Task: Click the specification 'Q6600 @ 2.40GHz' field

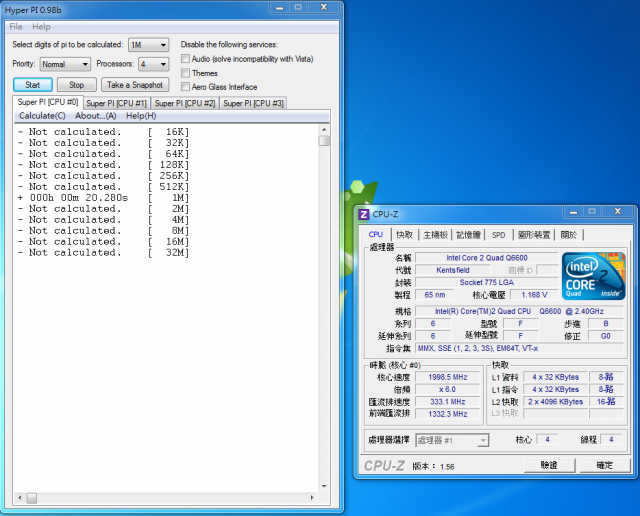Action: tap(520, 311)
